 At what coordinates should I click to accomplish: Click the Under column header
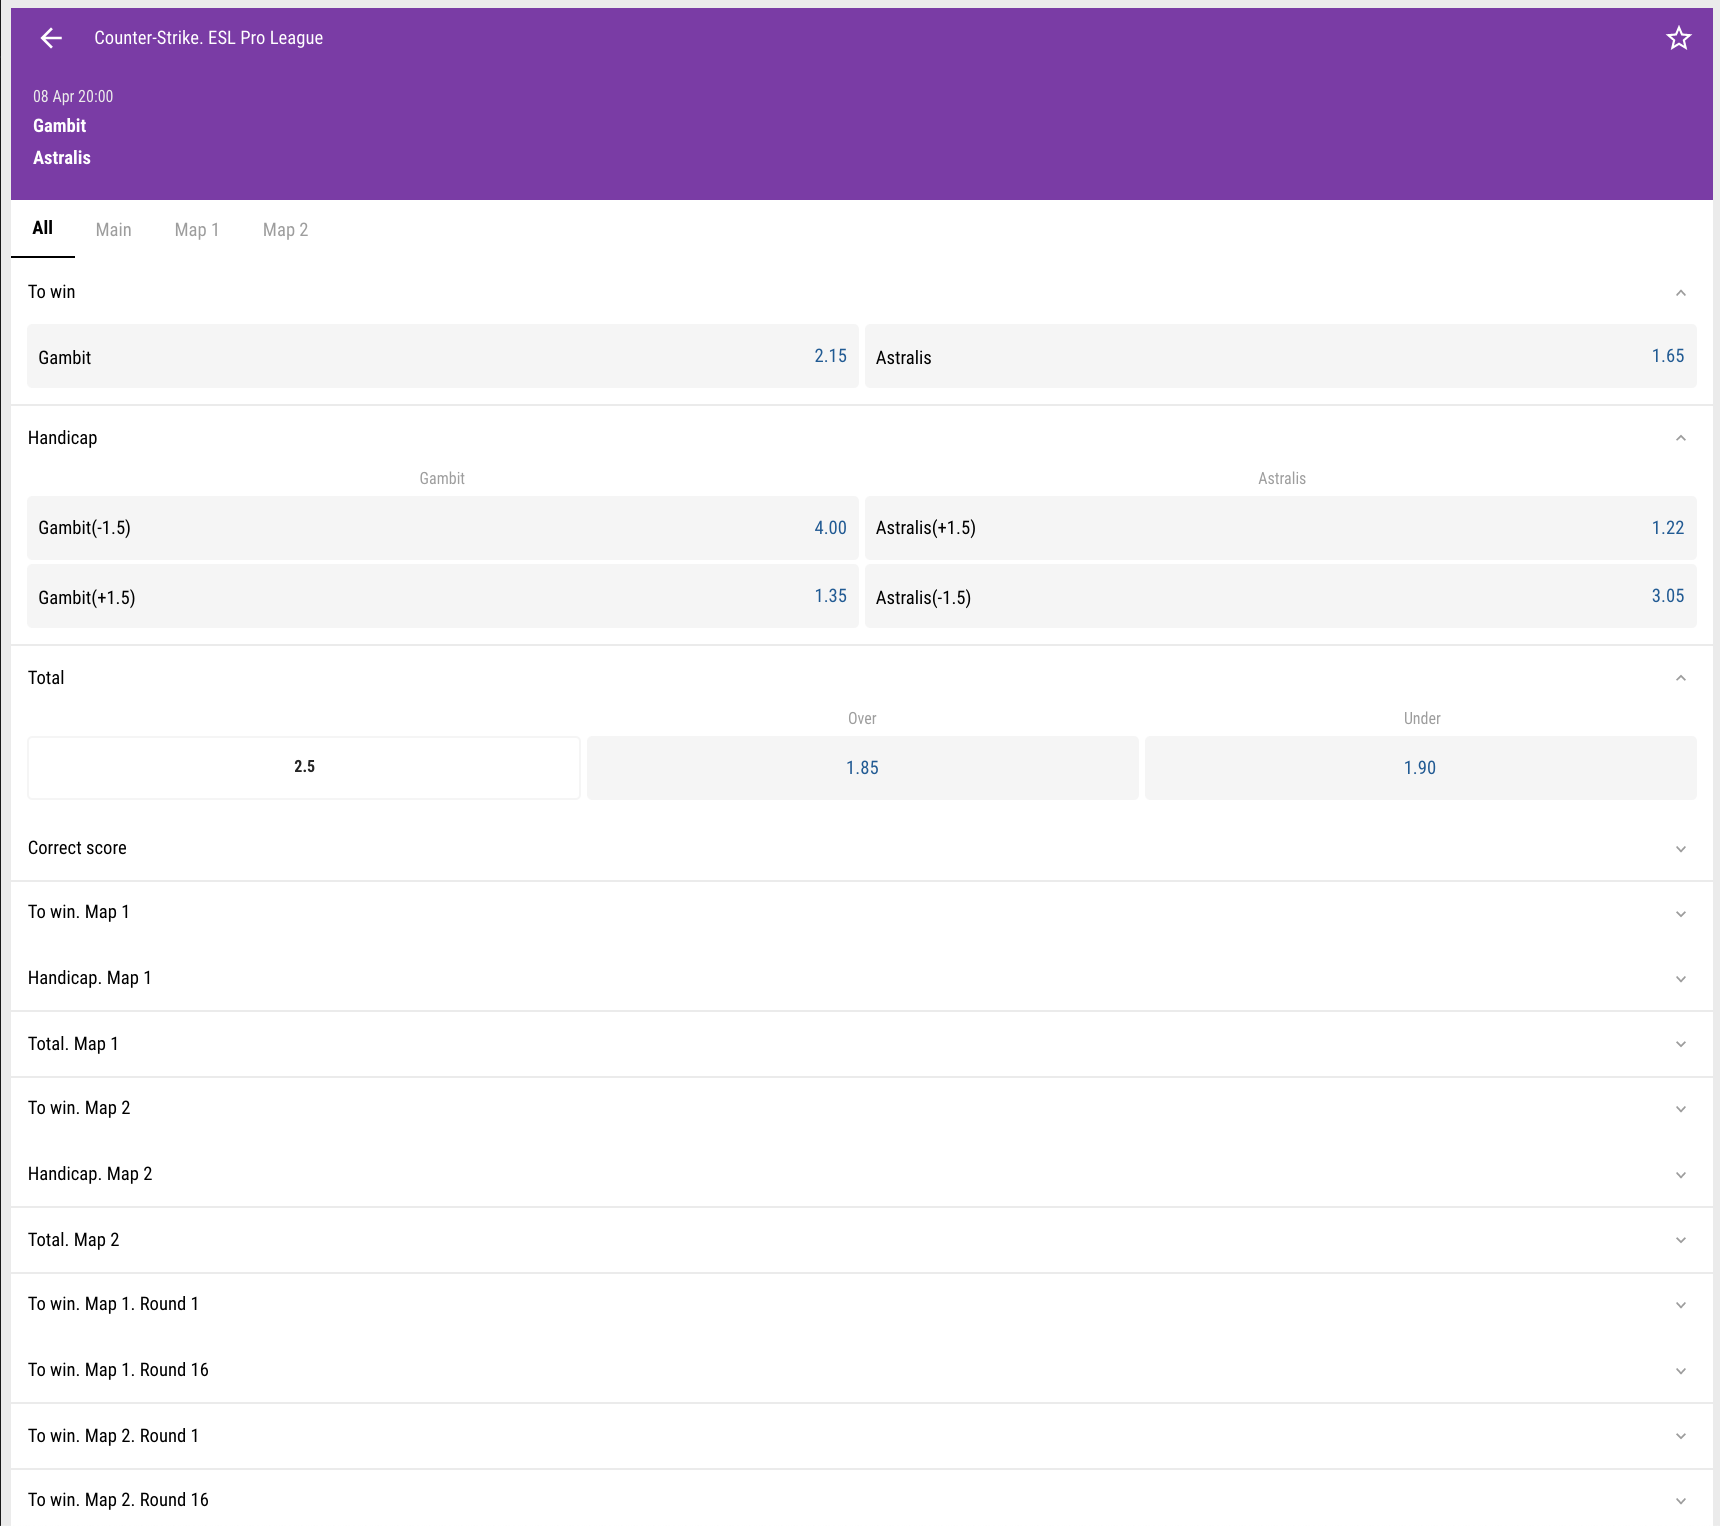[1422, 718]
